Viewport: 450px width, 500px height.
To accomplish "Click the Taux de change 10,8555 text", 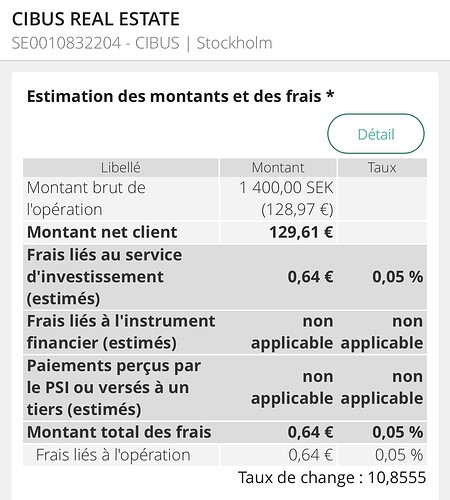I will coord(332,477).
